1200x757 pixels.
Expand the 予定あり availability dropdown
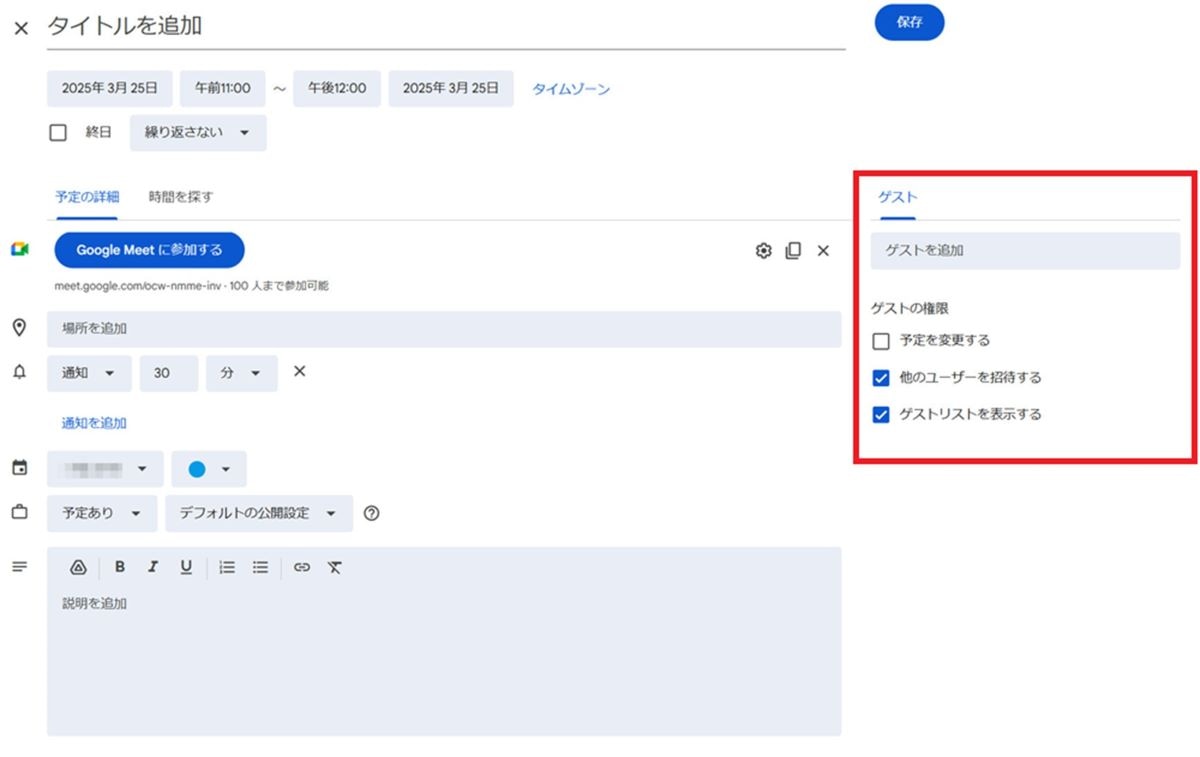[x=101, y=513]
